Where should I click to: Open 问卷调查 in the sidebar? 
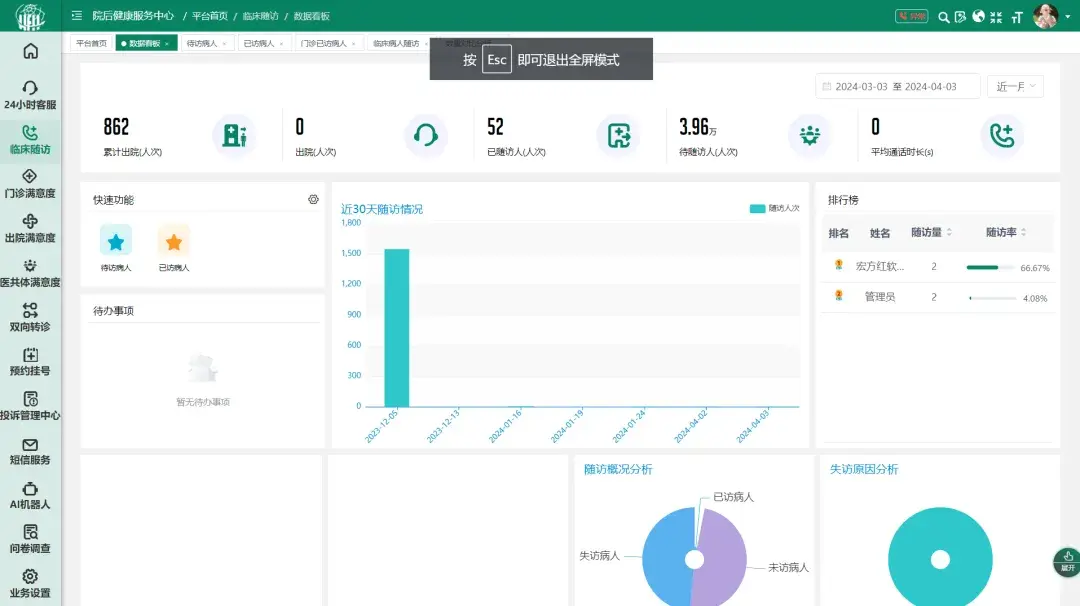[30, 540]
